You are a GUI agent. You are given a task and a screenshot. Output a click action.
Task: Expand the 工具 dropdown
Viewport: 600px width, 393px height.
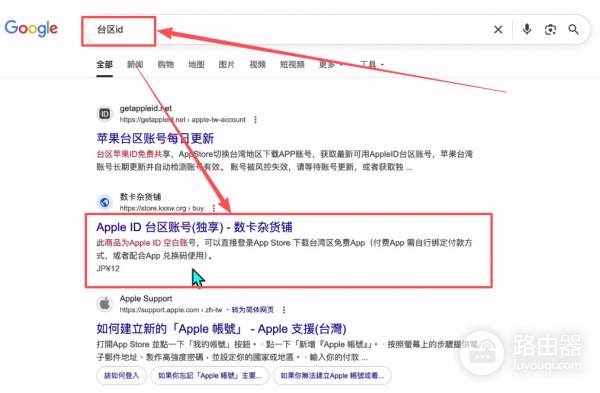372,64
